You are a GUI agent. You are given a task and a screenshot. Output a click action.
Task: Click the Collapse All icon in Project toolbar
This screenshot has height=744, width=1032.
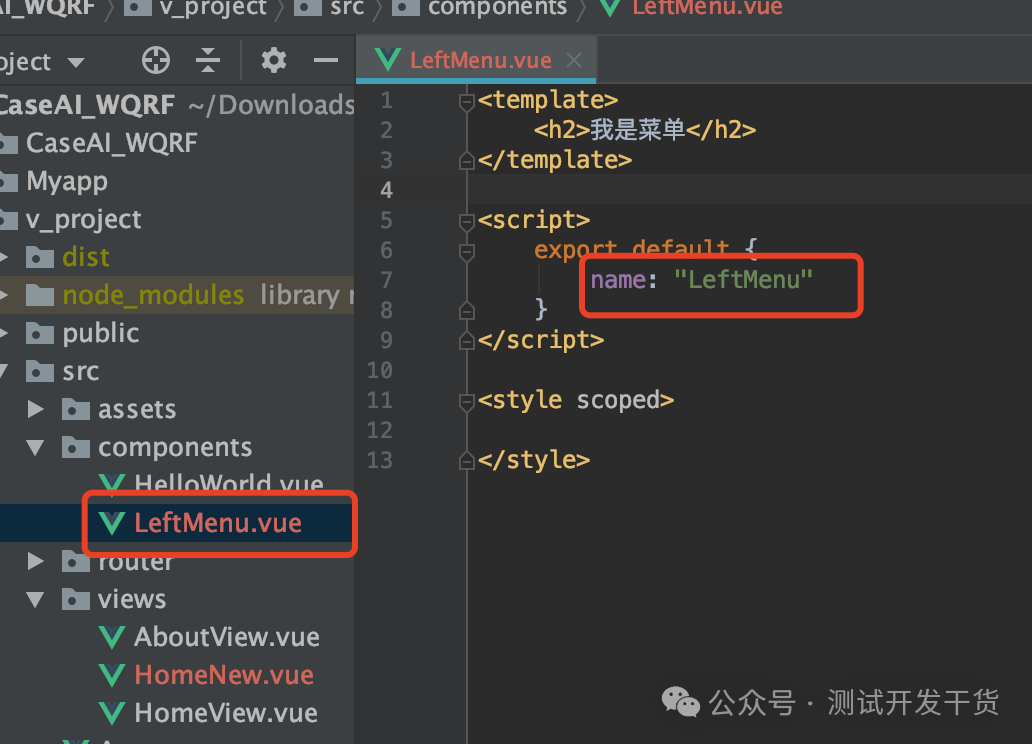208,61
